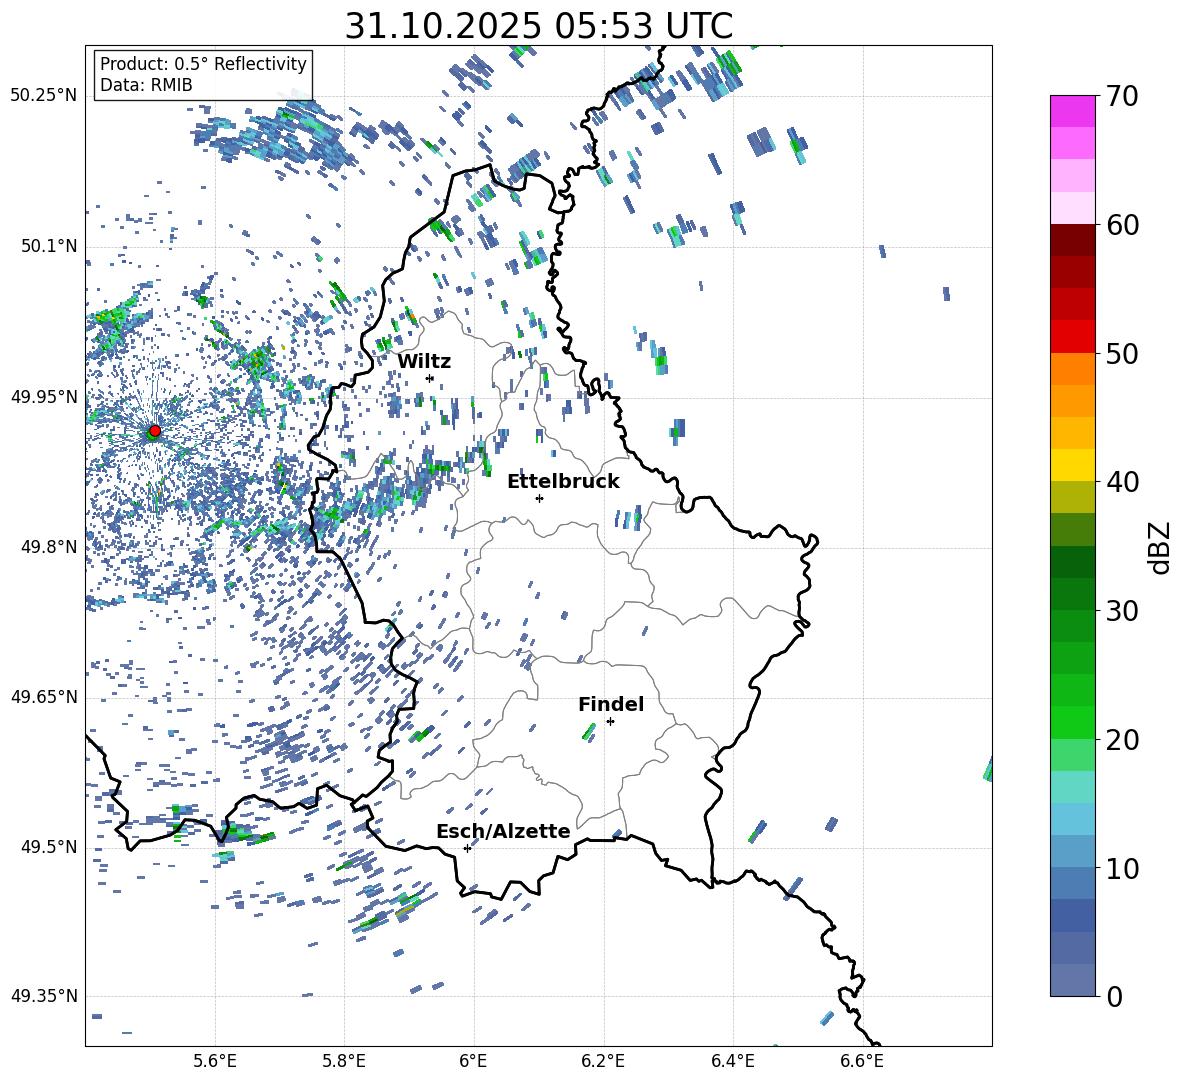Image resolution: width=1184 pixels, height=1081 pixels.
Task: Click the Findel city label
Action: coord(611,705)
